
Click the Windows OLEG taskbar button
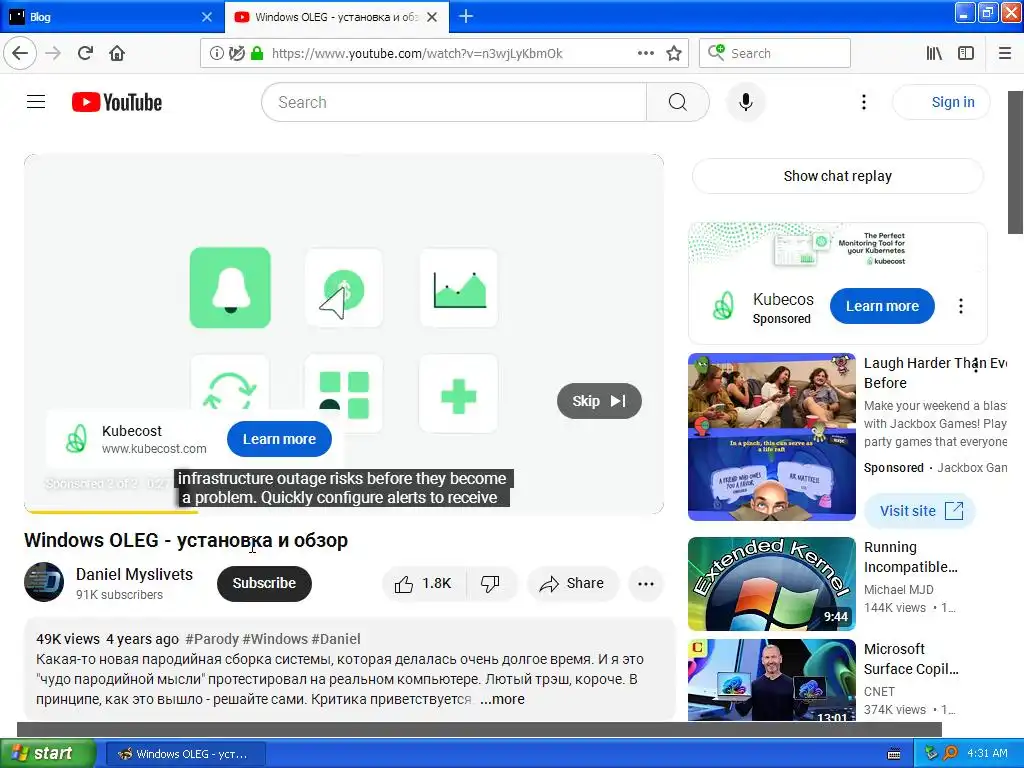(185, 754)
